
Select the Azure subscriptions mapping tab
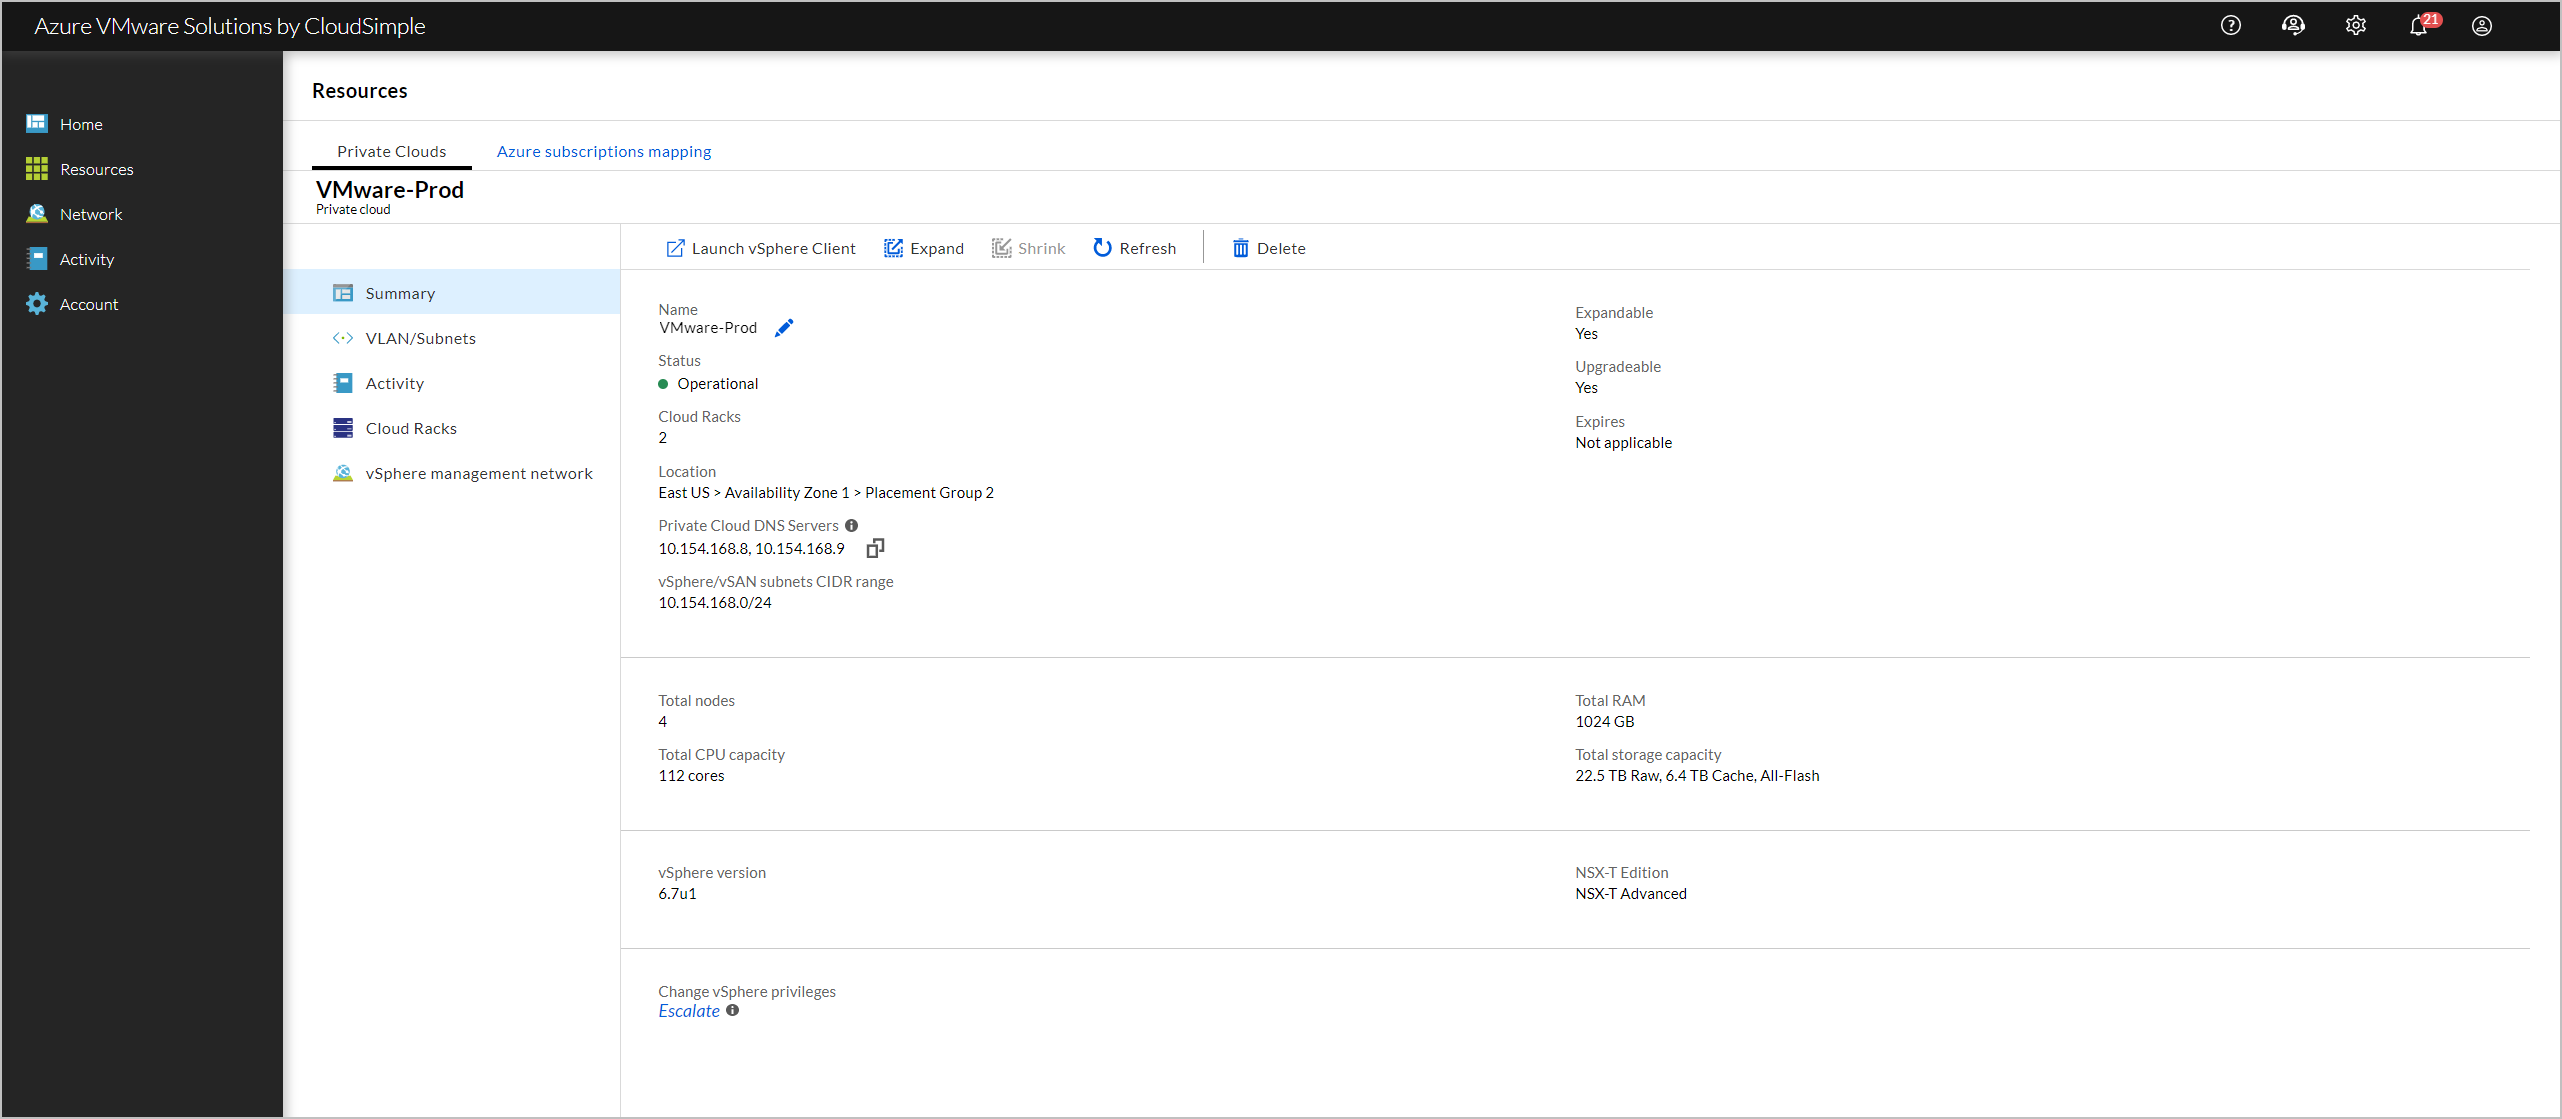605,150
